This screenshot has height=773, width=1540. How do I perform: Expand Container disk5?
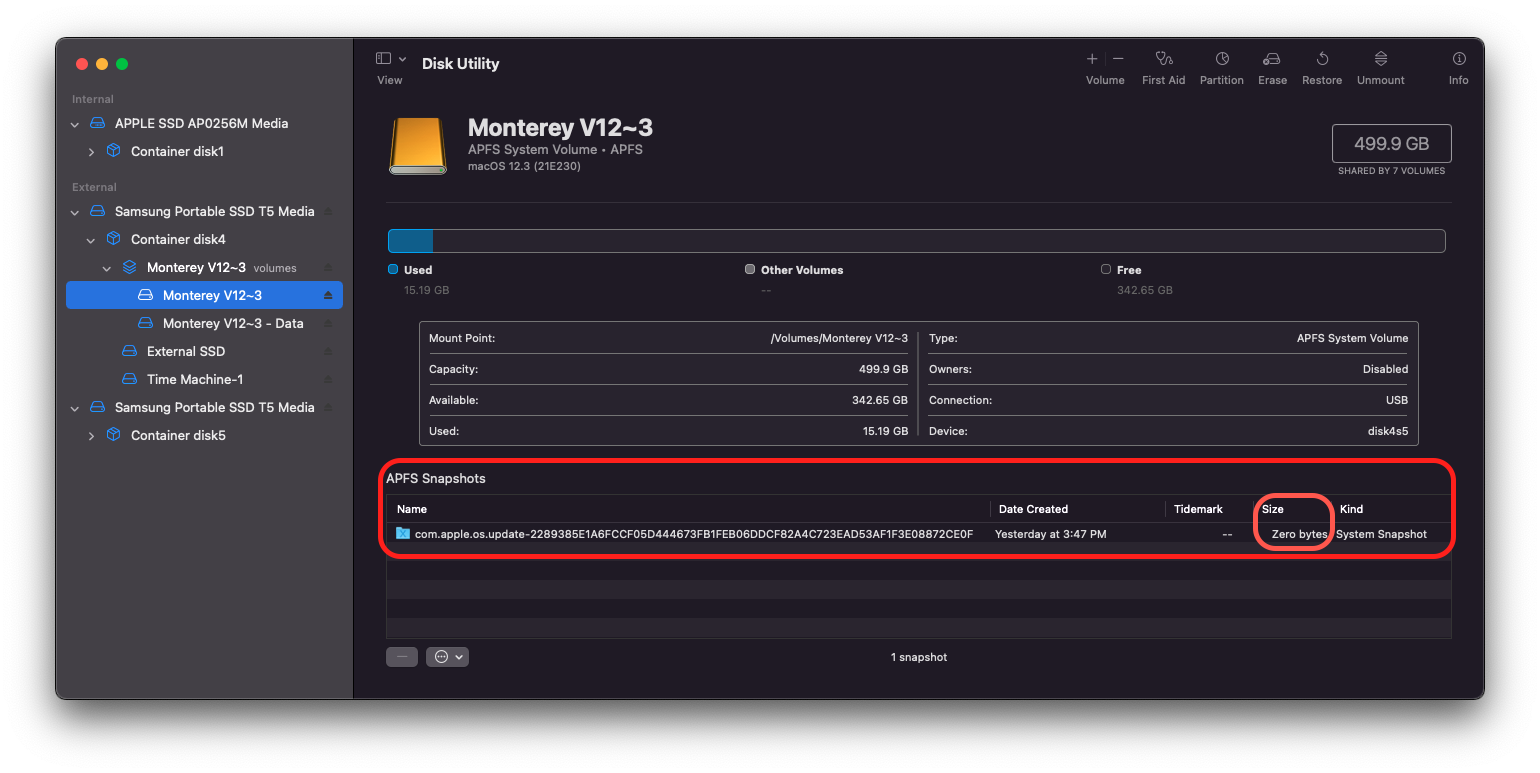click(91, 436)
